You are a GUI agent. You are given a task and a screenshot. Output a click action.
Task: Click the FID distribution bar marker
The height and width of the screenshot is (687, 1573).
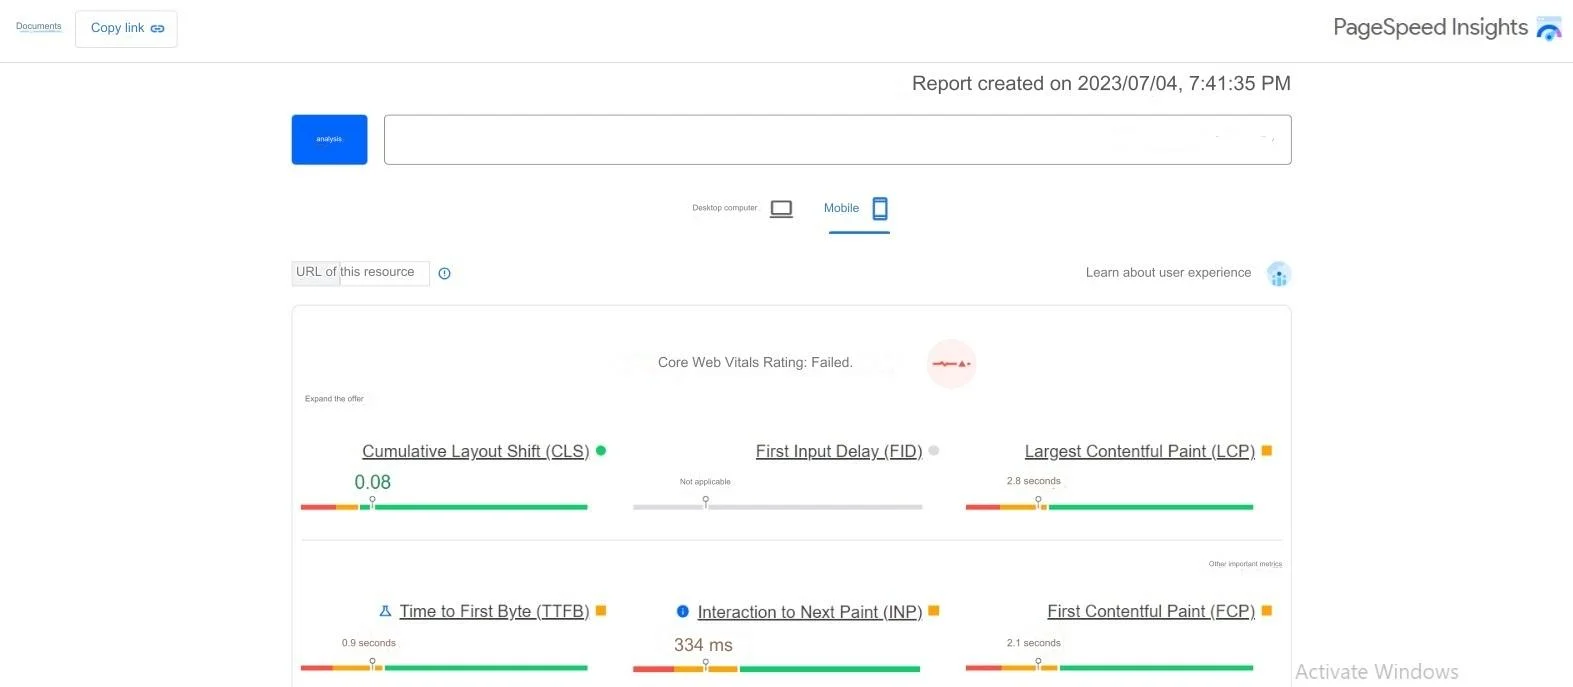(705, 503)
